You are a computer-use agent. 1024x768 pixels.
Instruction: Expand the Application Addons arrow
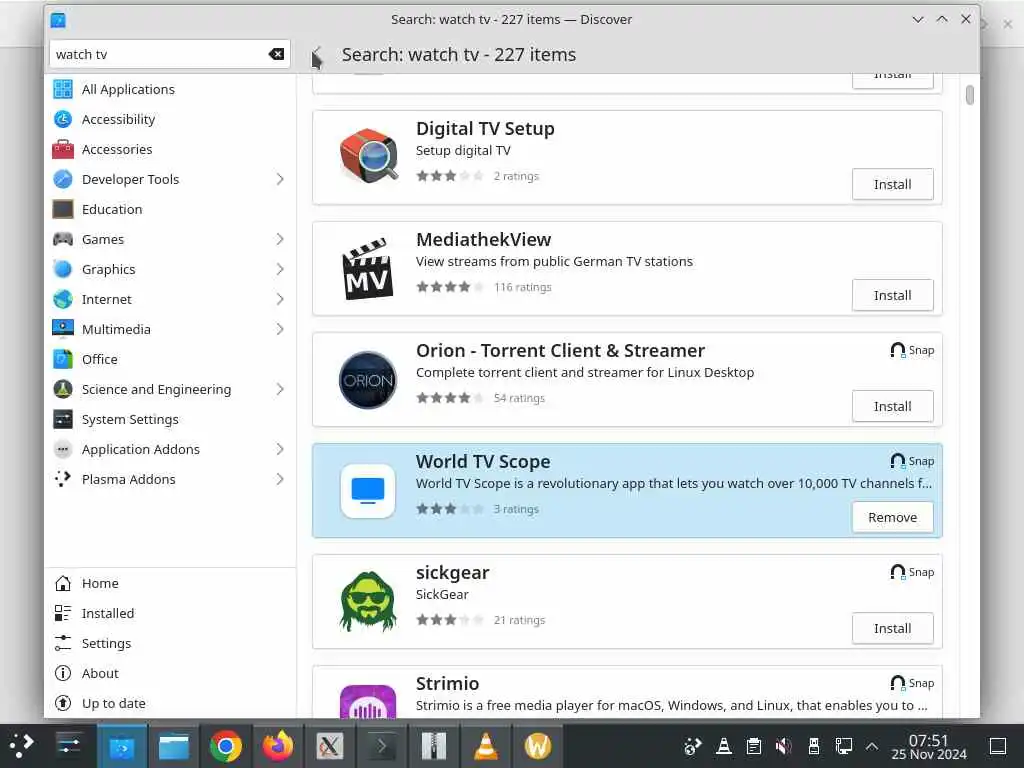pyautogui.click(x=280, y=449)
